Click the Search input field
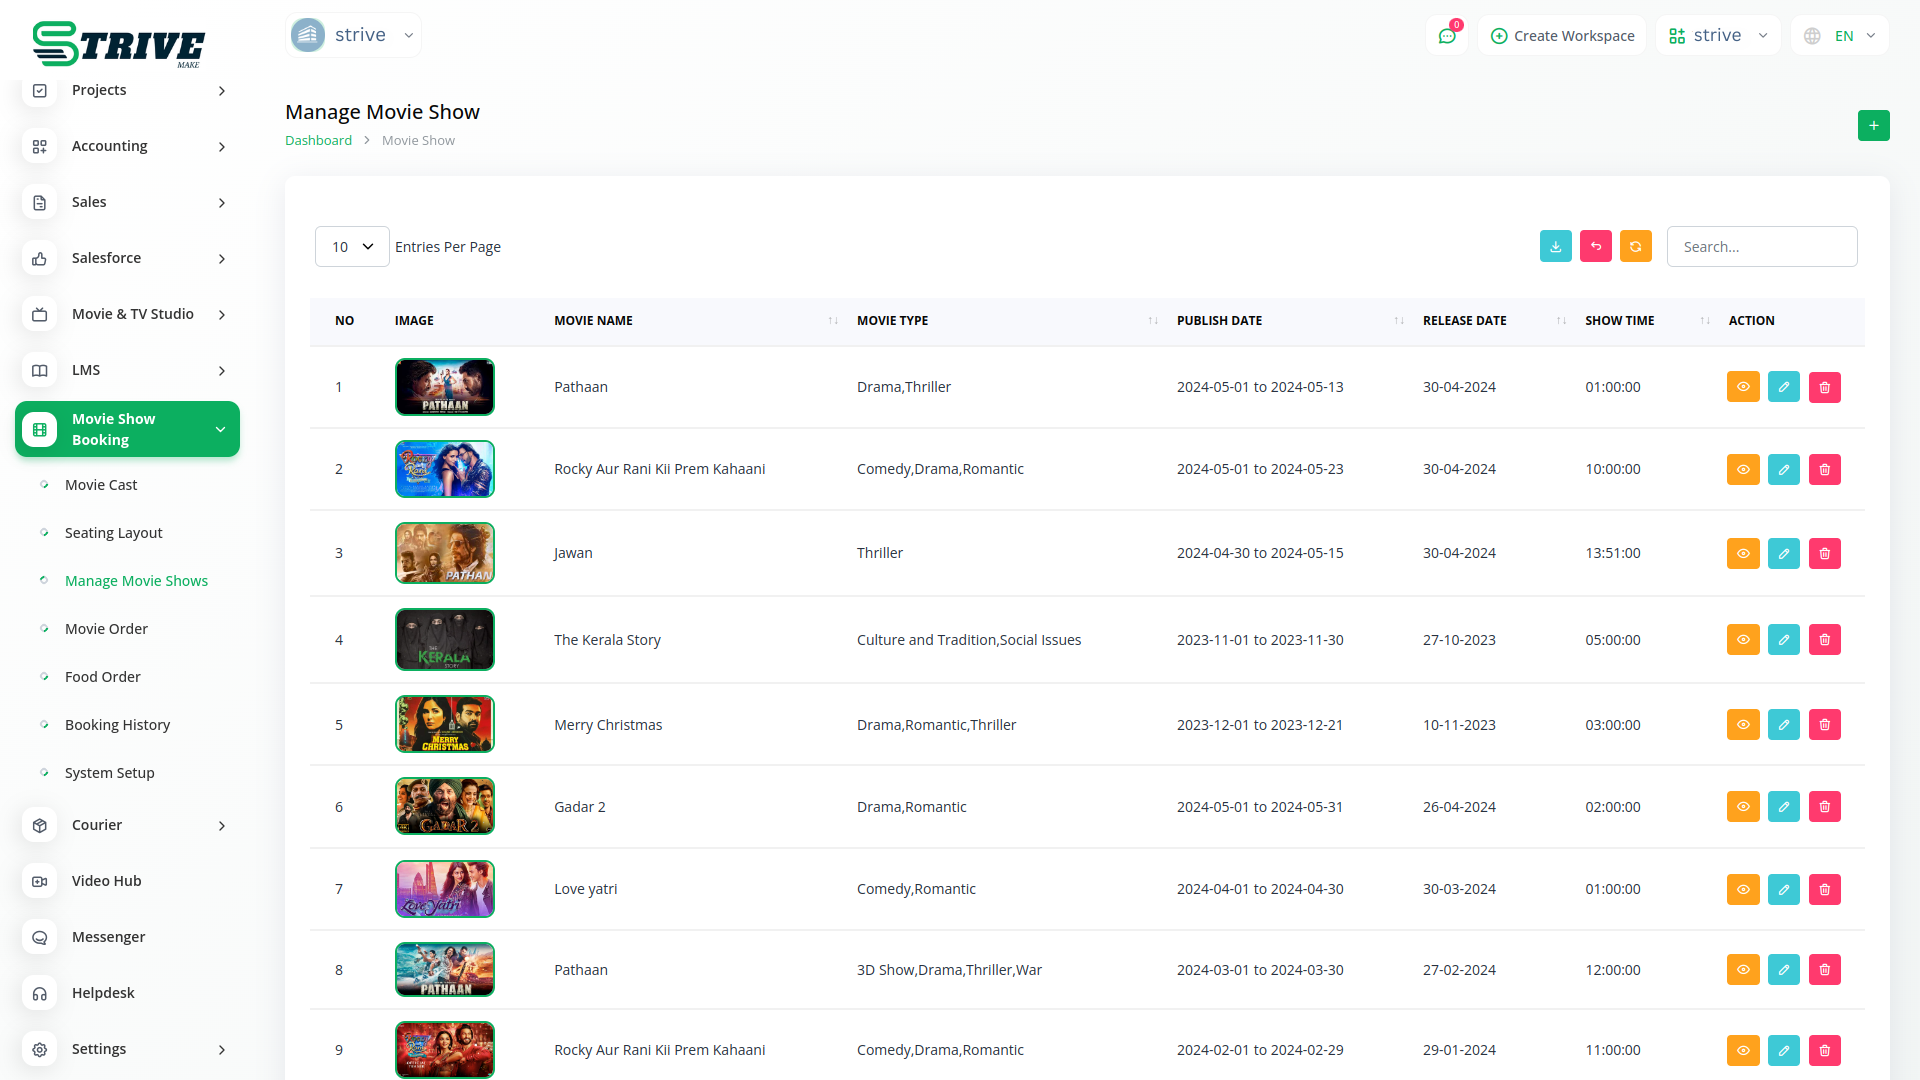Viewport: 1920px width, 1080px height. 1761,247
